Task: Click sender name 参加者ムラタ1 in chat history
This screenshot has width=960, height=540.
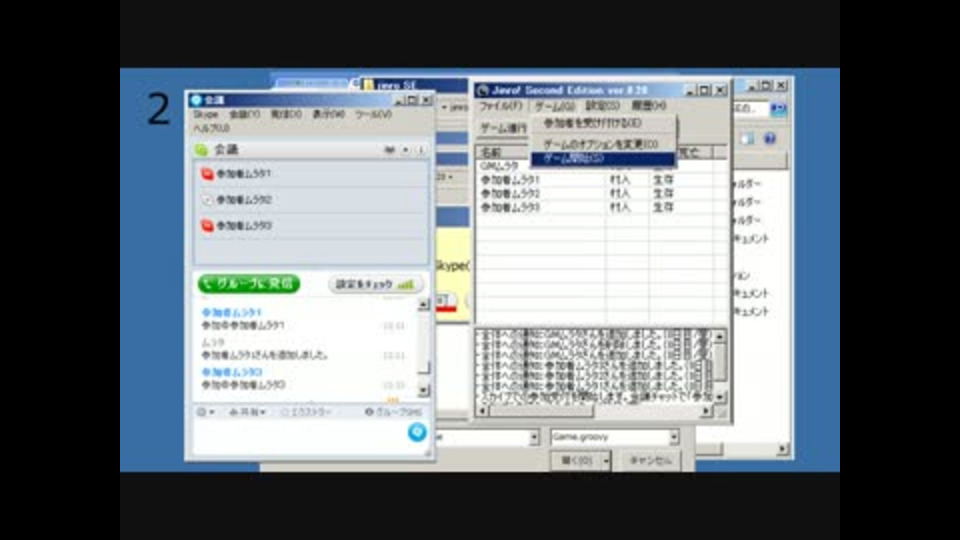Action: coord(231,312)
